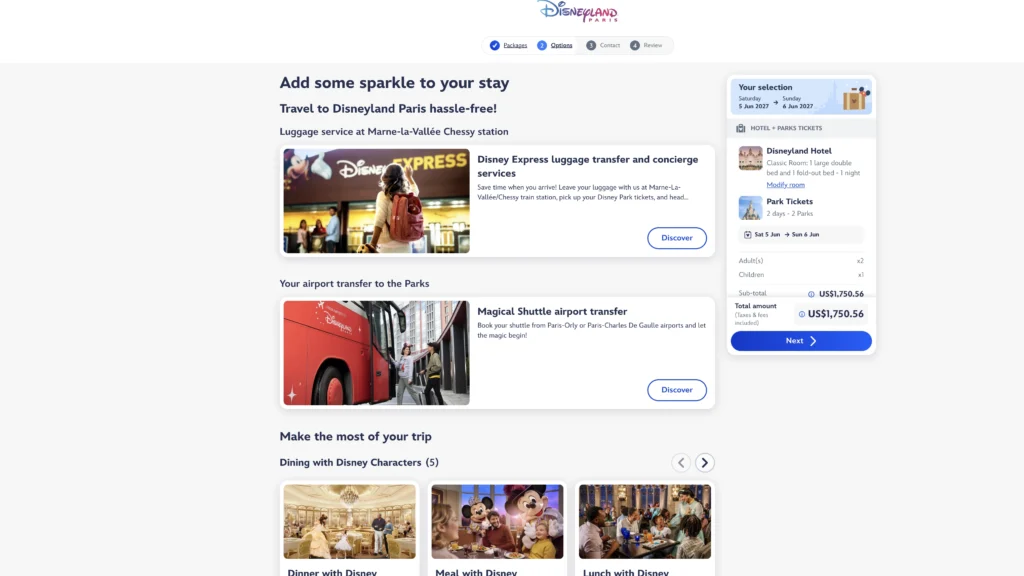Open the Park Tickets castle thumbnail
The width and height of the screenshot is (1024, 576).
click(750, 208)
